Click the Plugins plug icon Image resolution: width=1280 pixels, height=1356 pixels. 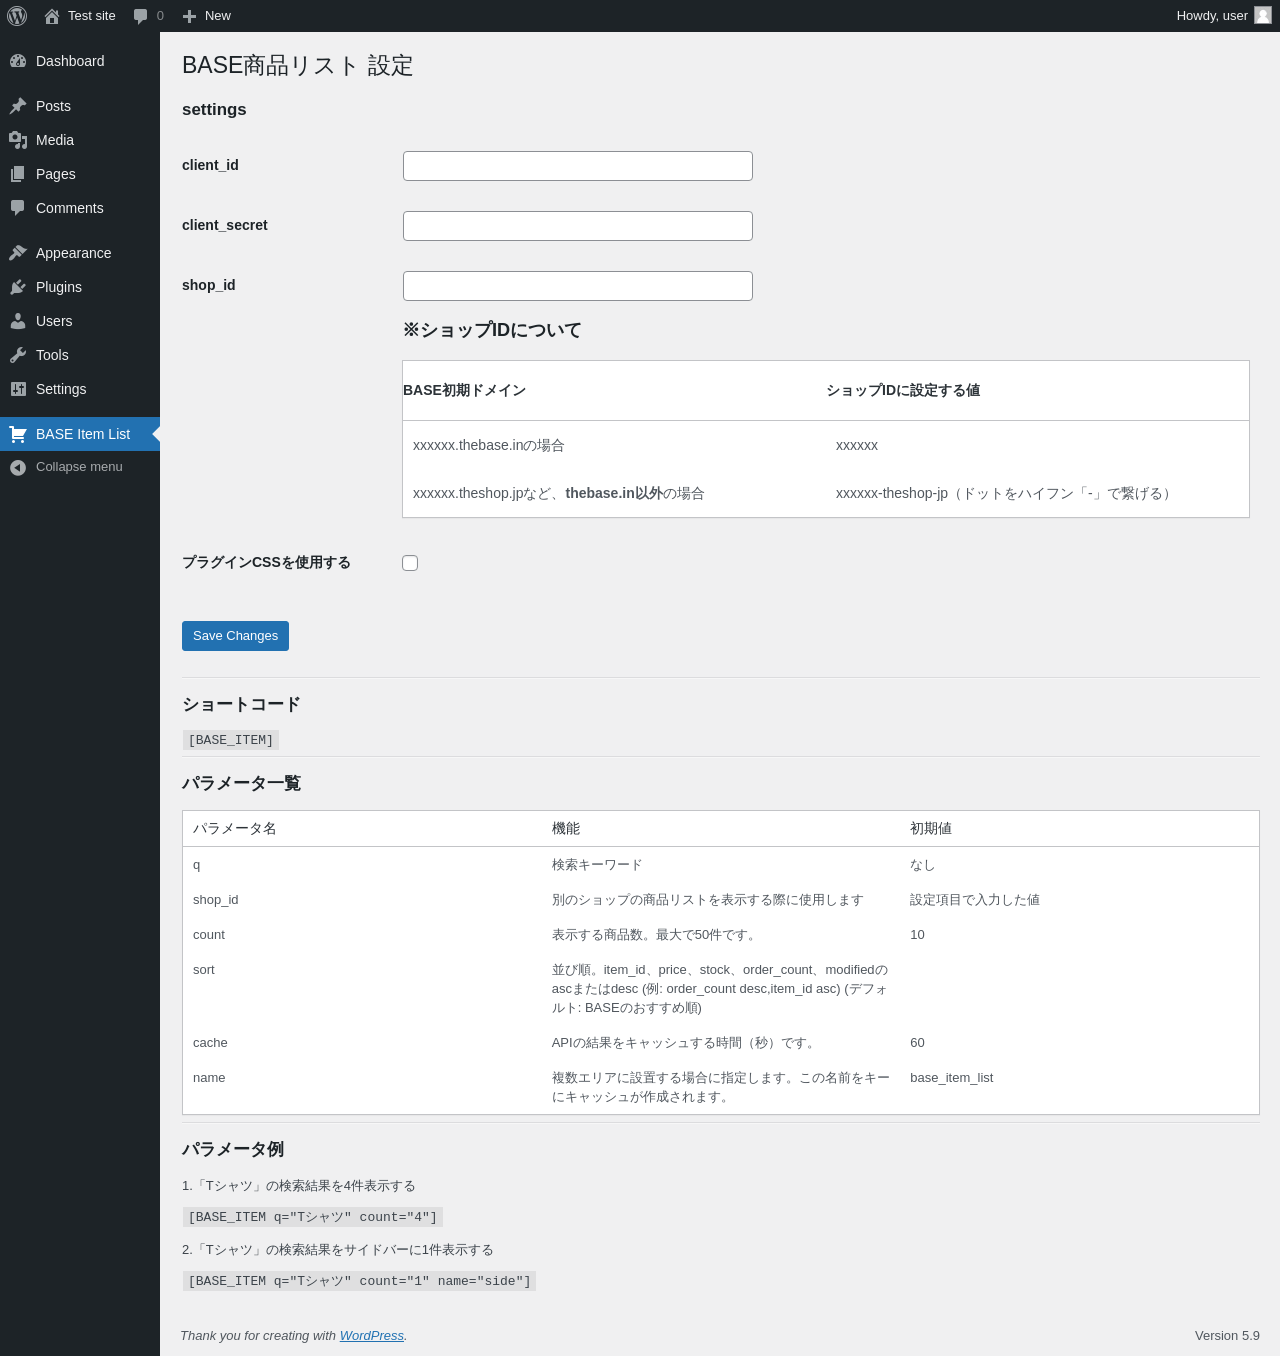[18, 287]
